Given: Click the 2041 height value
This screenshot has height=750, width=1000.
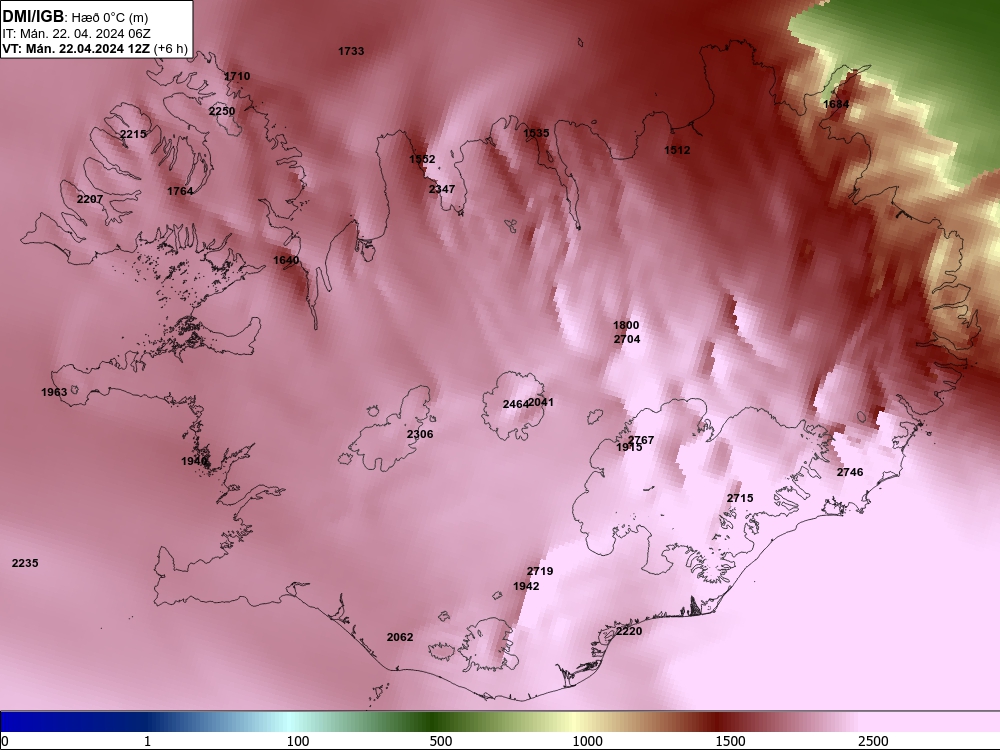Looking at the screenshot, I should (542, 402).
